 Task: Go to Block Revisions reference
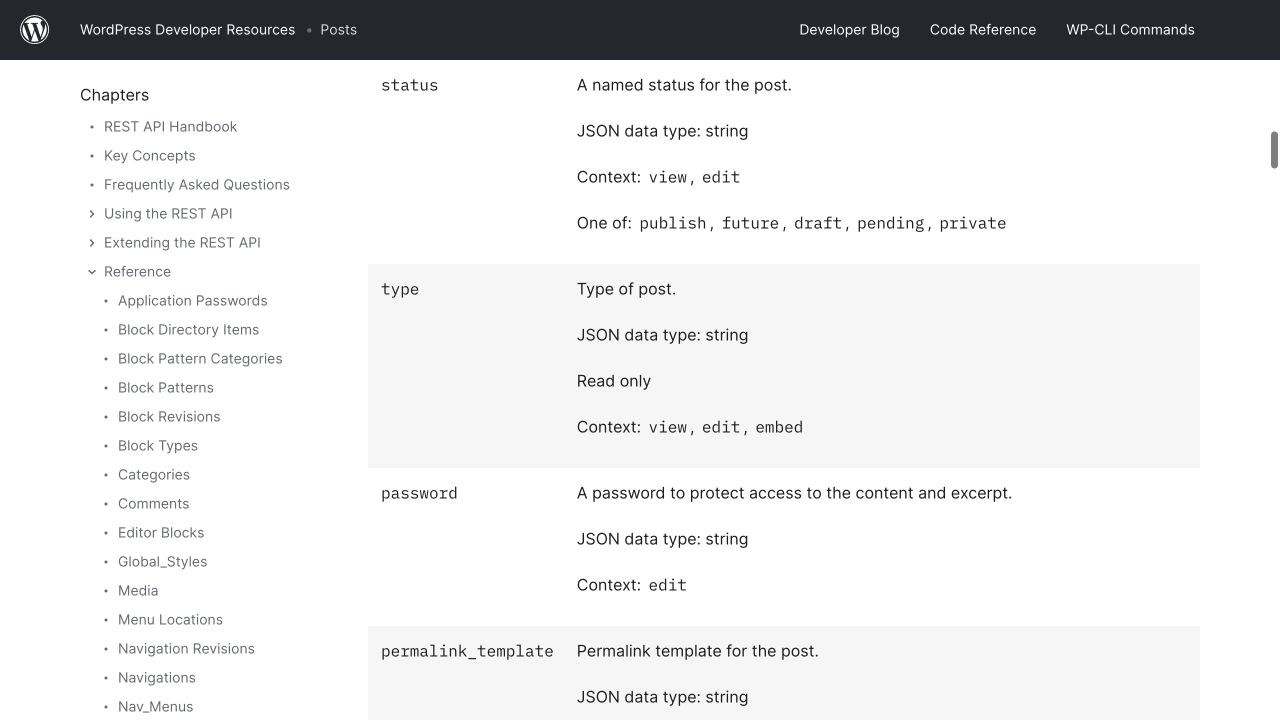(x=169, y=417)
